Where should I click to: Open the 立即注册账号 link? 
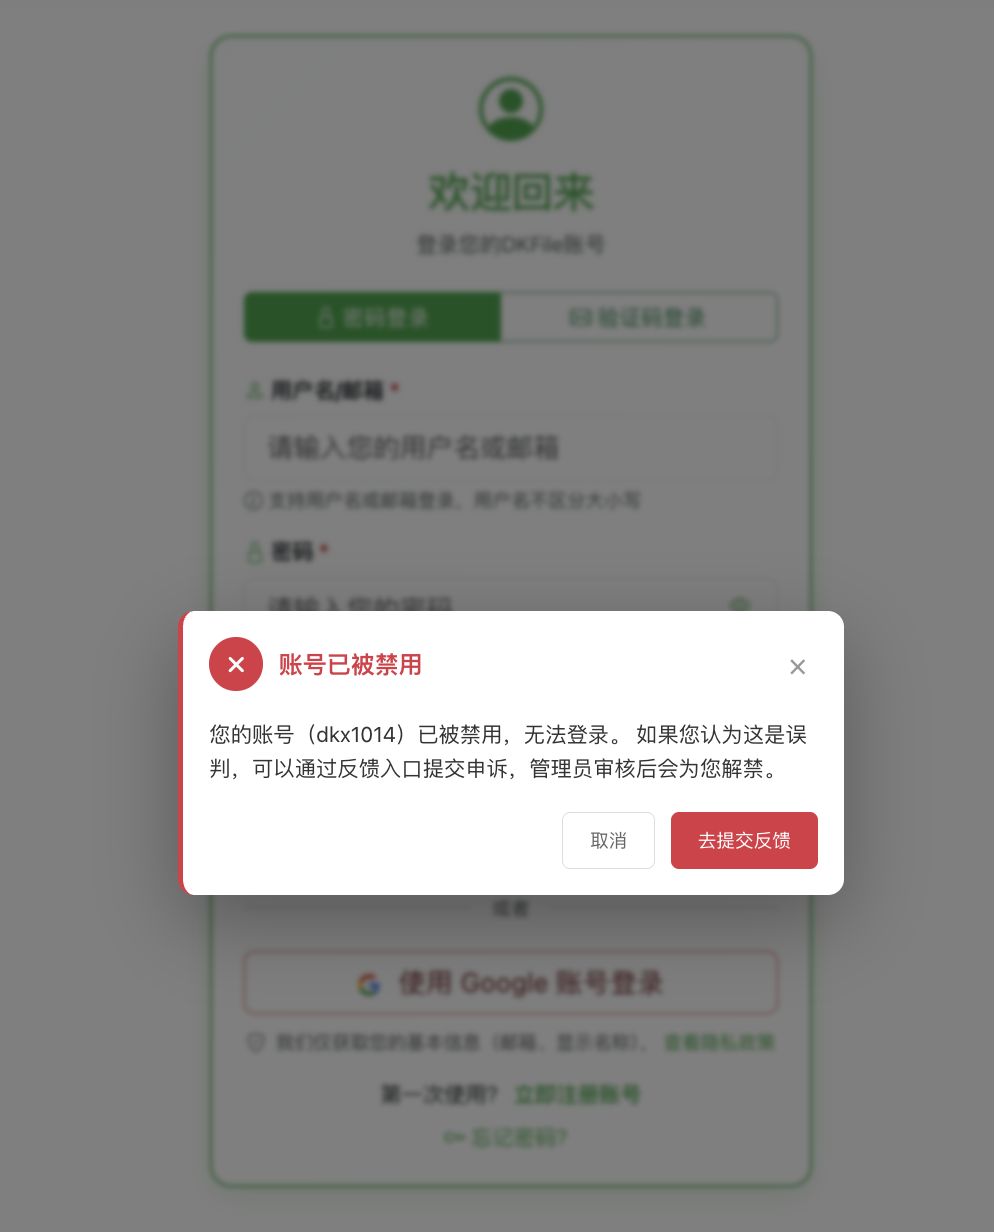[577, 1094]
